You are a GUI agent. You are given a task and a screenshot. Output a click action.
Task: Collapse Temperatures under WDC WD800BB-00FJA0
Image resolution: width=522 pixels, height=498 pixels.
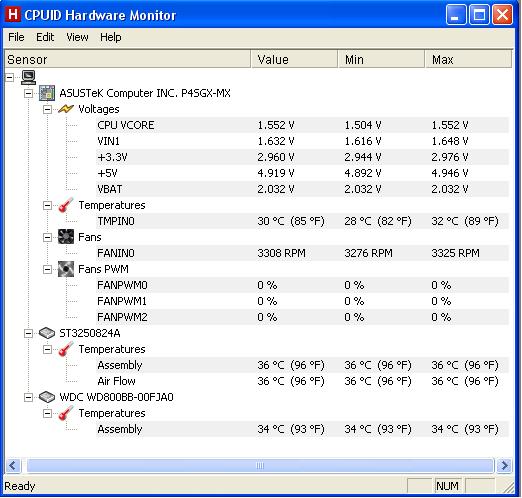47,413
